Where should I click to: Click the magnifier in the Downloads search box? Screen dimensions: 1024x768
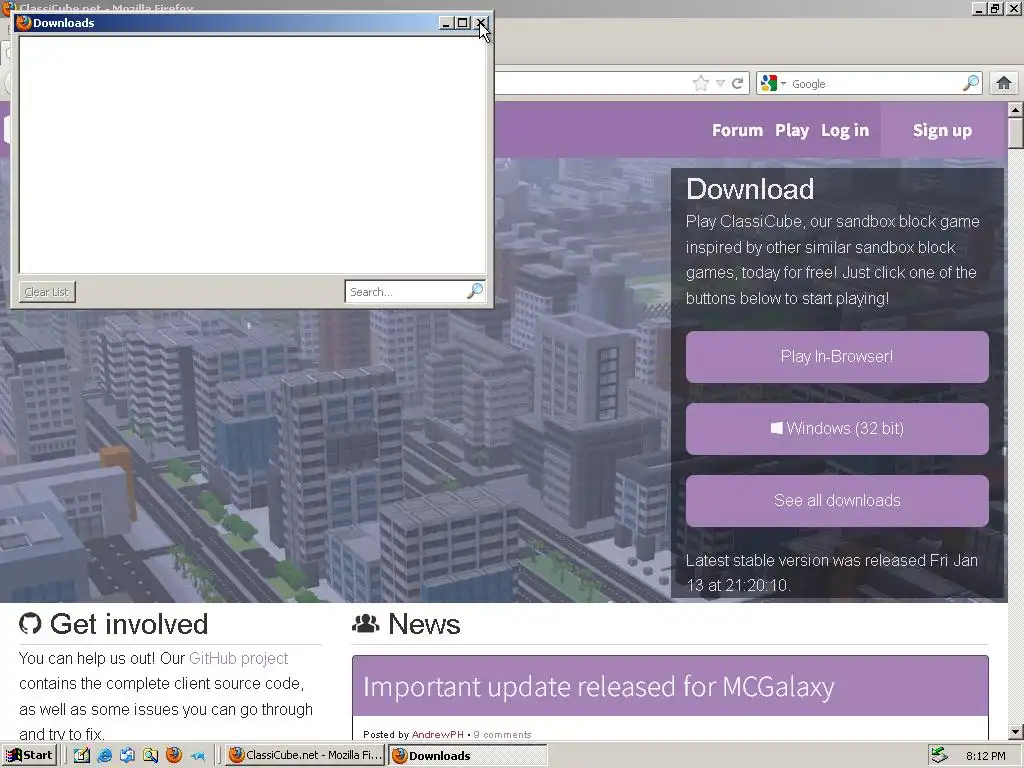[x=475, y=291]
